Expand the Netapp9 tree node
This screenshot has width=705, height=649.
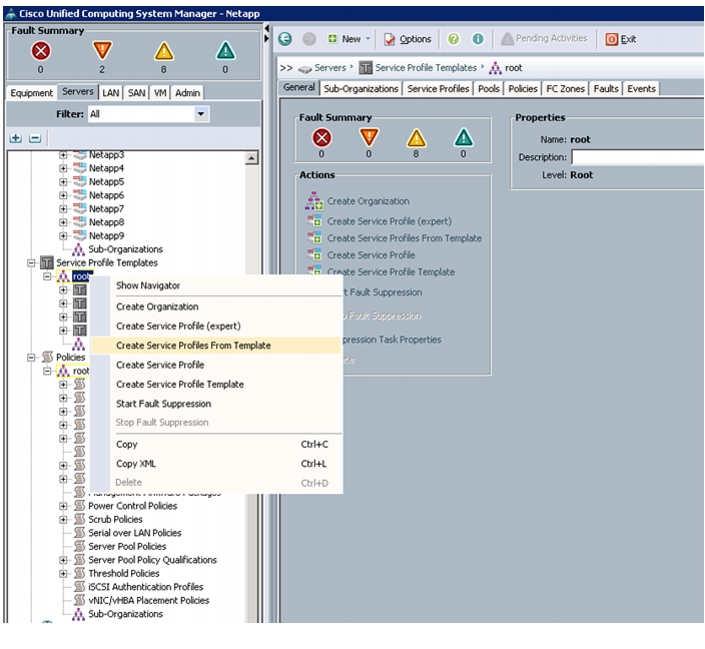pos(63,236)
